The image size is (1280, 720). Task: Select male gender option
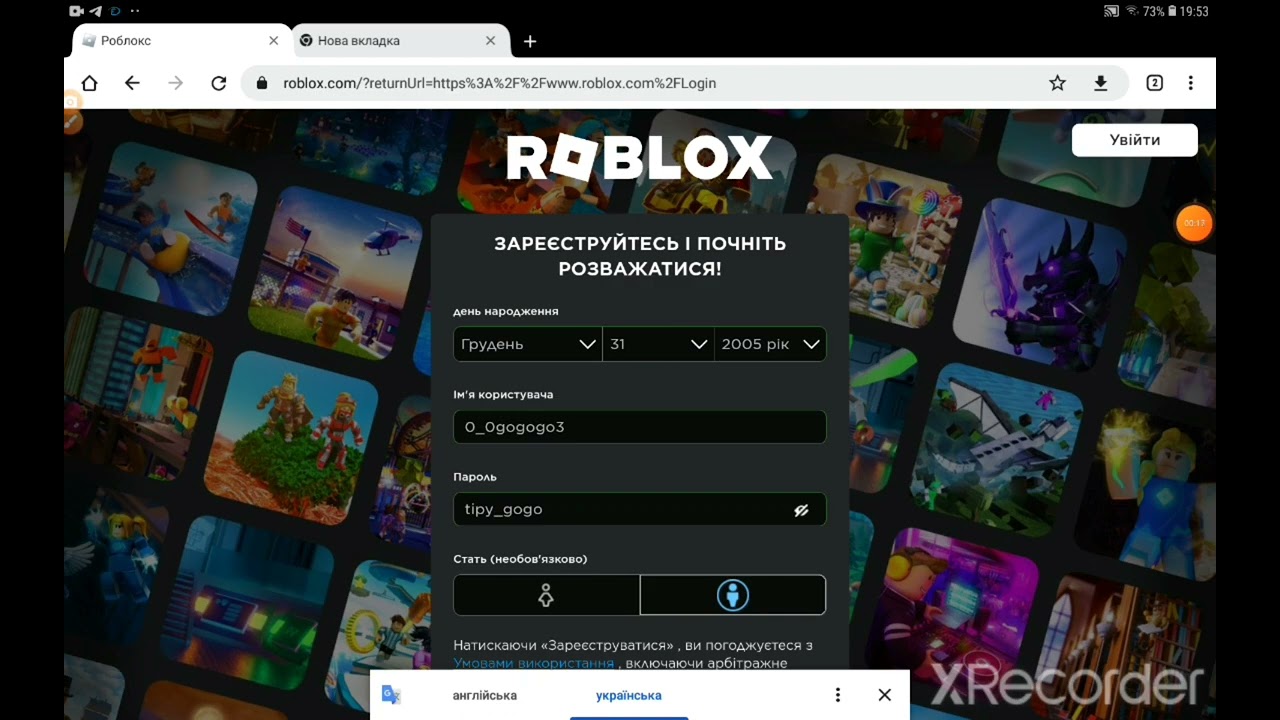733,595
